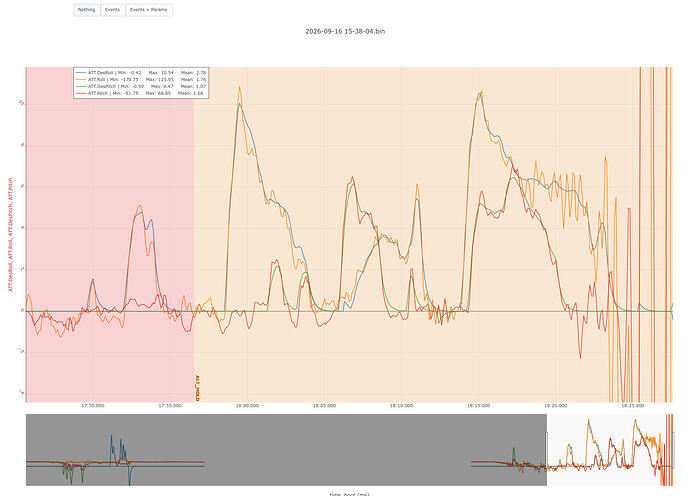Viewport: 690px width, 496px height.
Task: Toggle ATT.Roll trace in the legend
Action: (x=141, y=80)
